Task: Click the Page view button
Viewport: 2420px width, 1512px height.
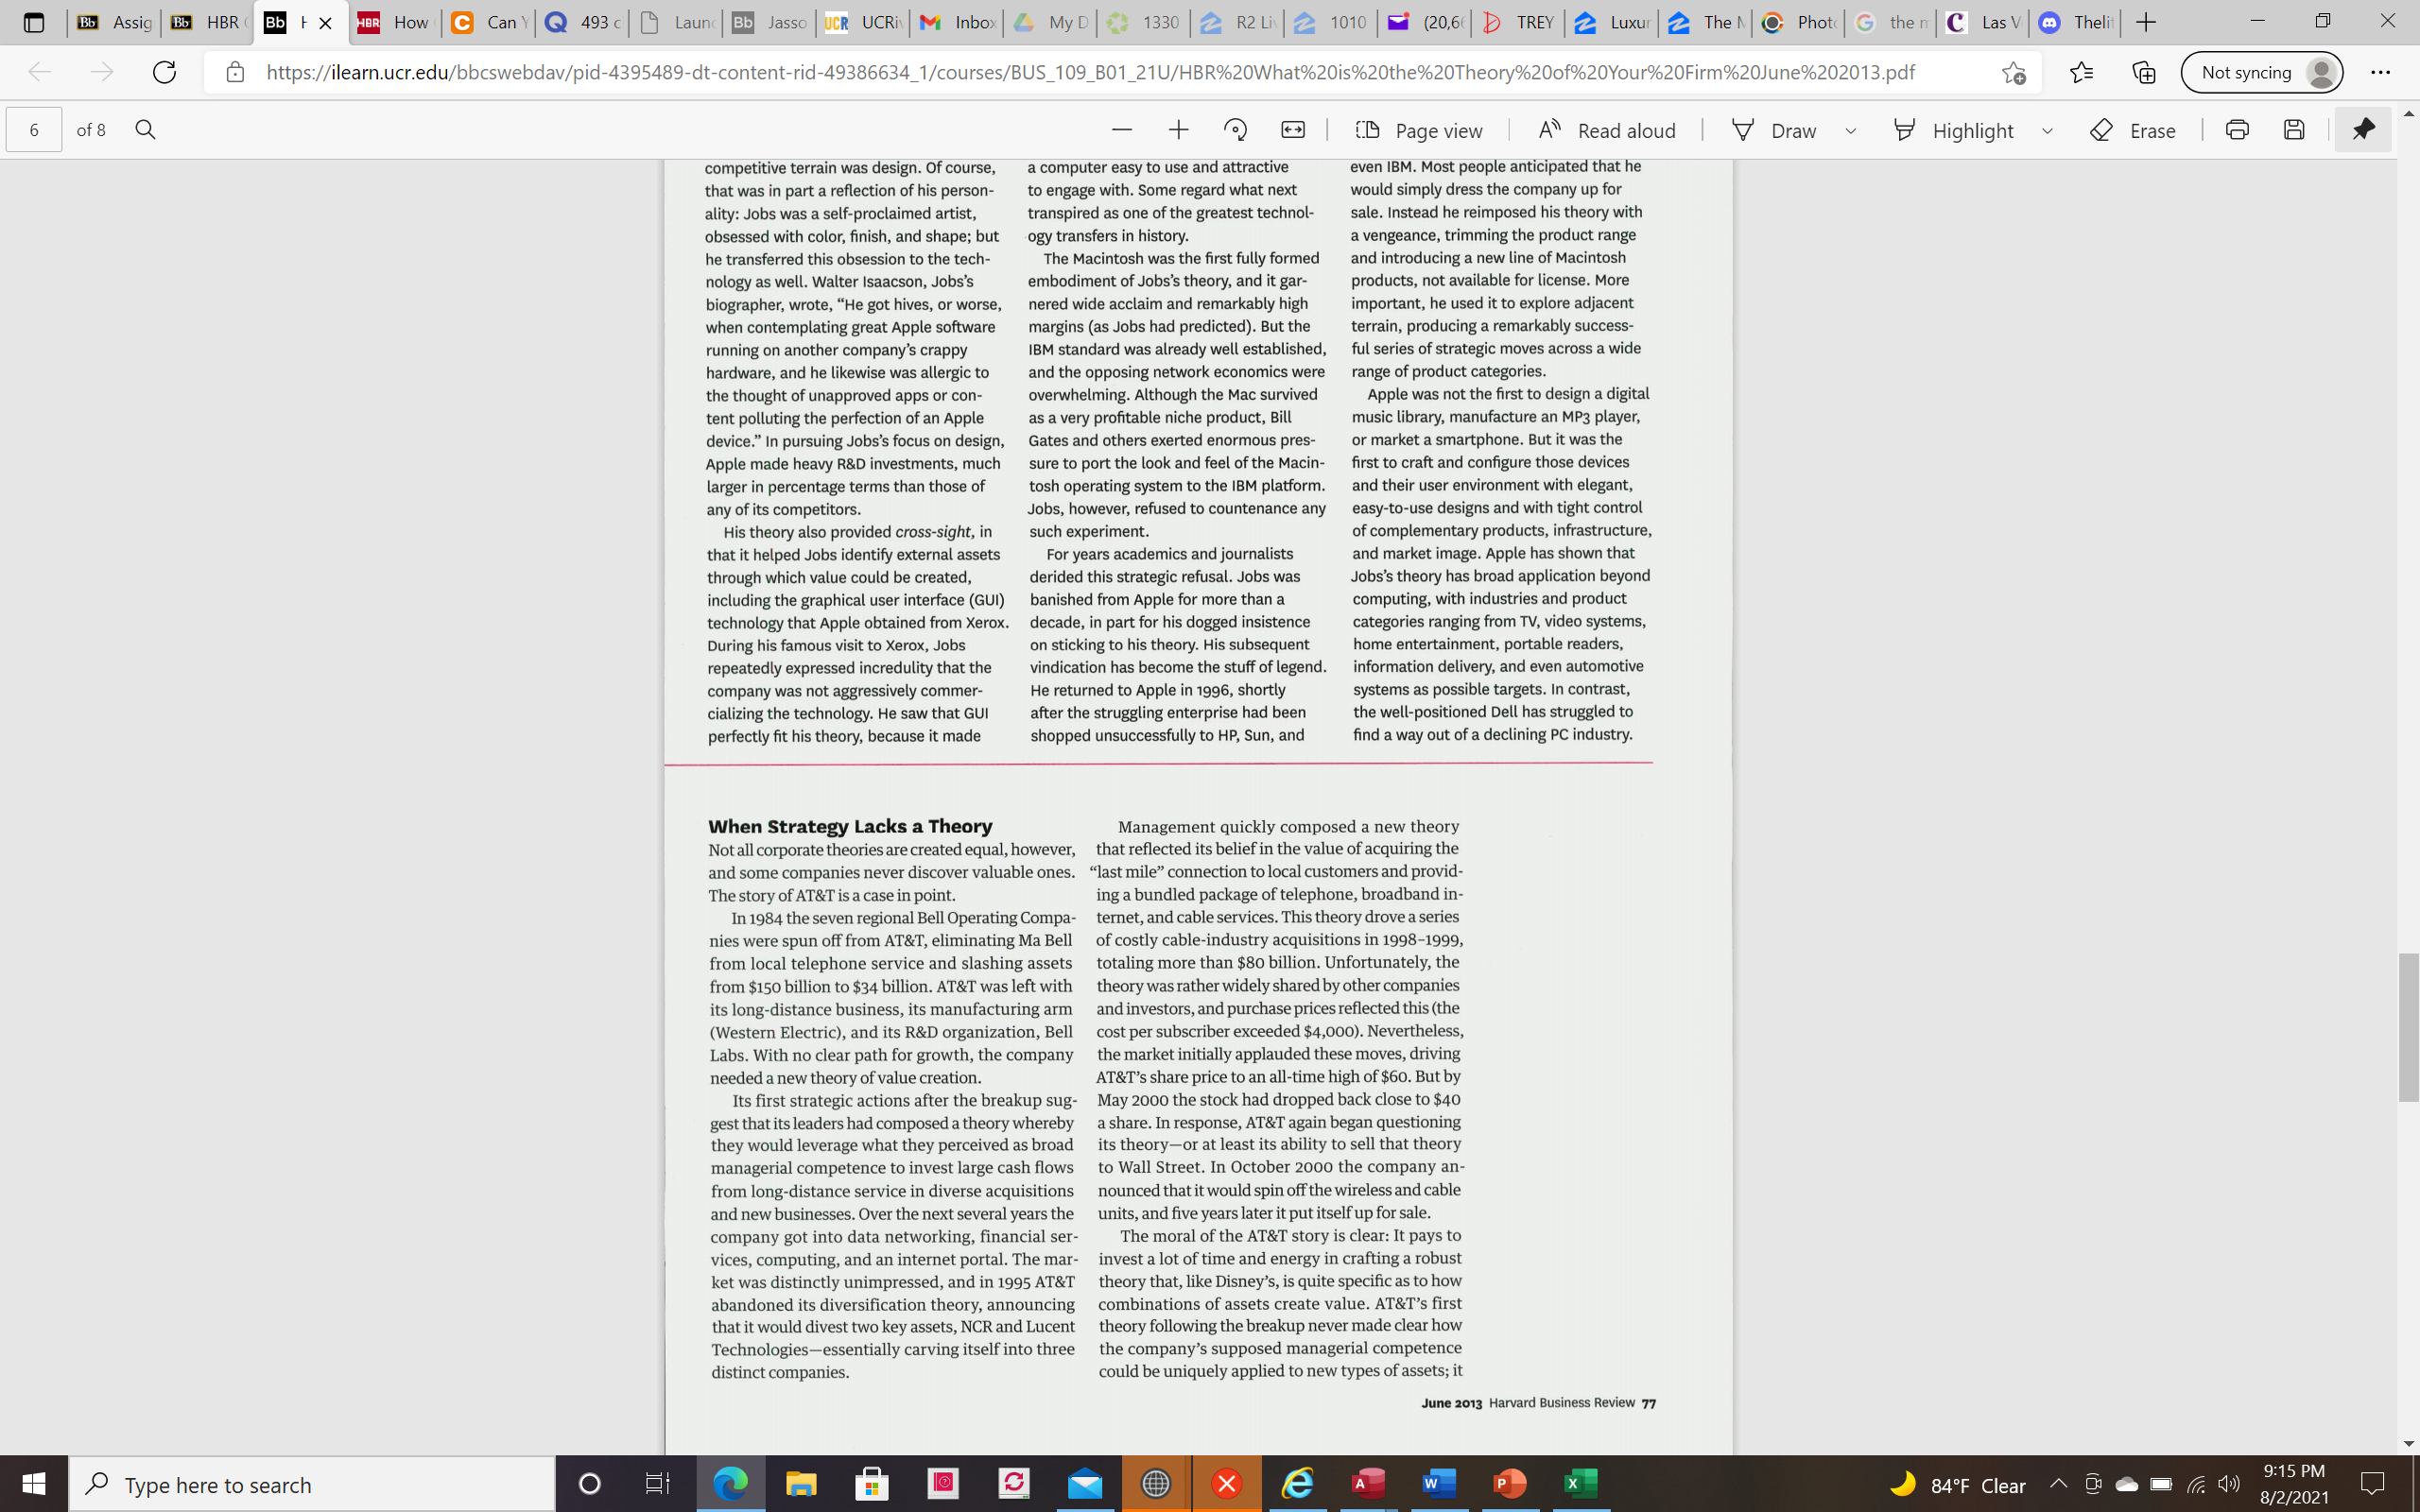Action: pos(1419,130)
